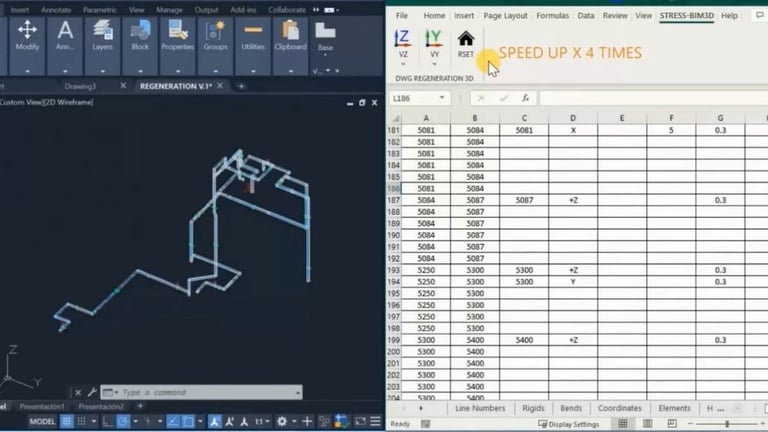Toggle 2D object snap in status bar
768x432 pixels.
[188, 421]
